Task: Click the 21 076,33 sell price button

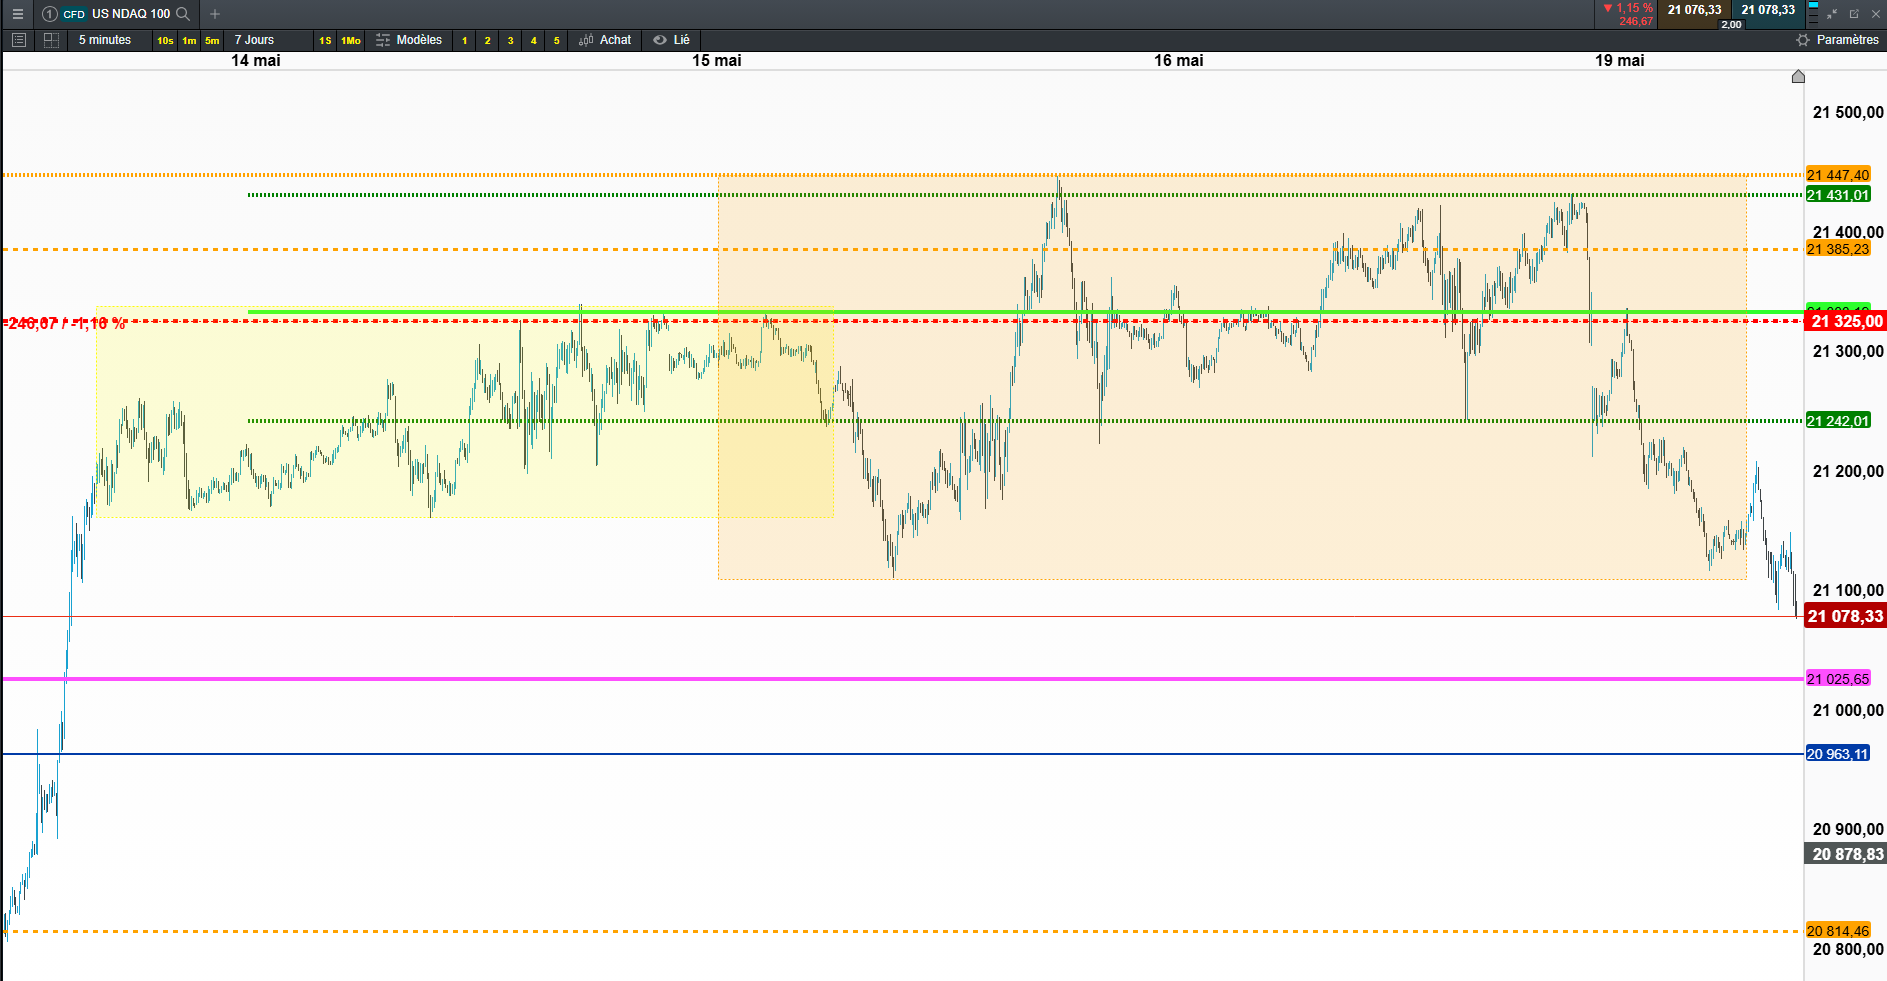Action: point(1694,10)
